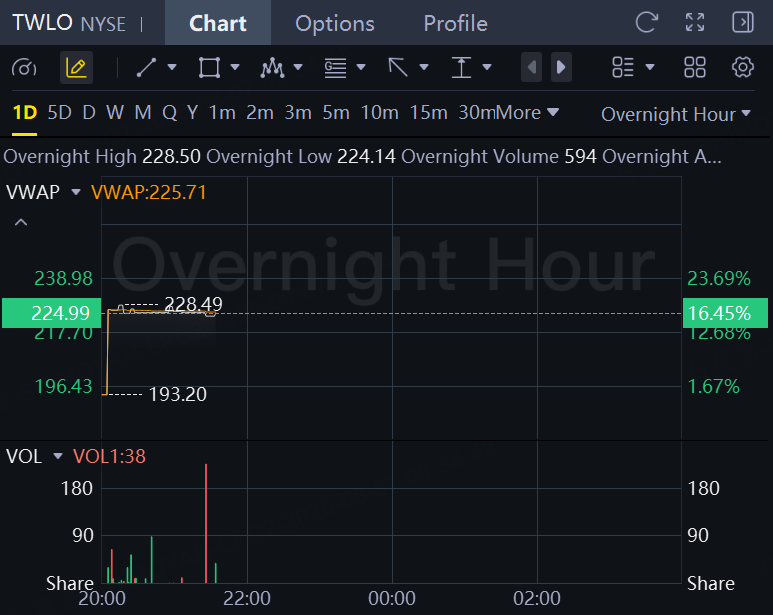This screenshot has height=615, width=773.
Task: Open the list layout dropdown arrow
Action: (650, 67)
